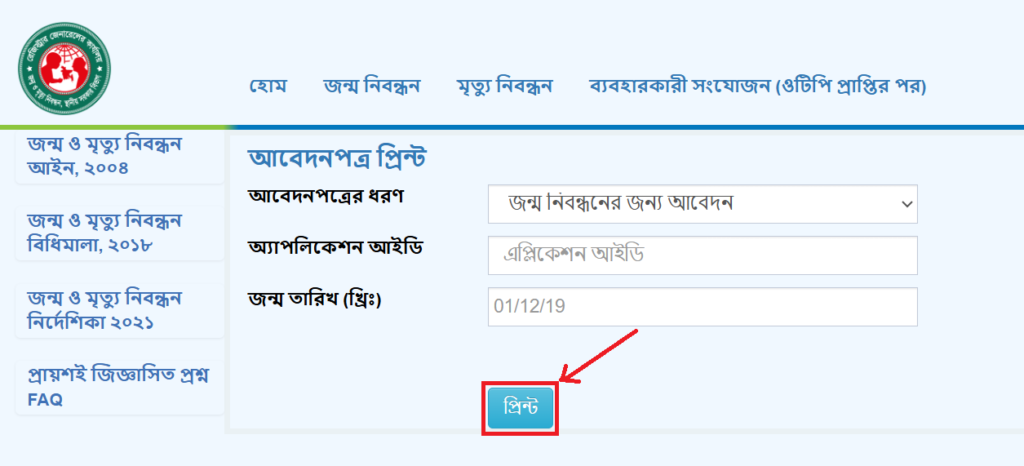Image resolution: width=1024 pixels, height=466 pixels.
Task: Open the হোম menu item
Action: 268,87
